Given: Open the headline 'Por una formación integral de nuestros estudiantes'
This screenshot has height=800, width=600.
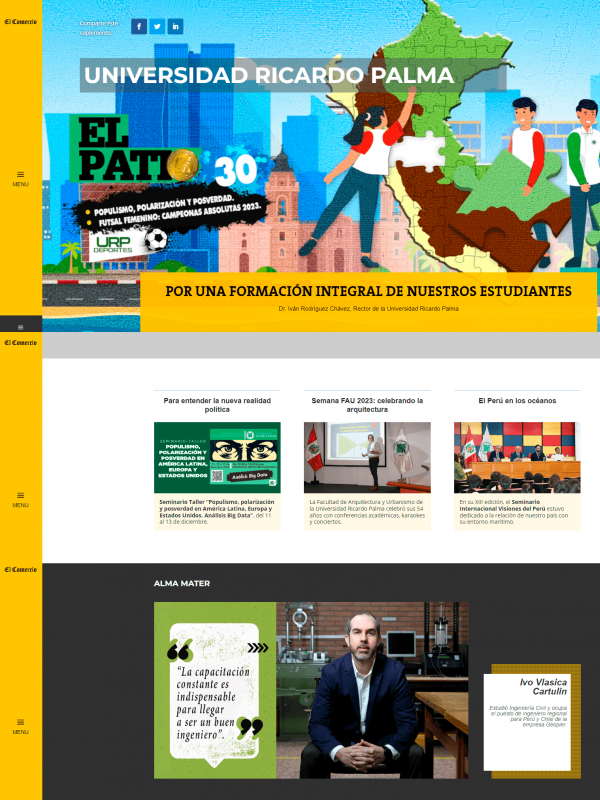Looking at the screenshot, I should pos(368,291).
